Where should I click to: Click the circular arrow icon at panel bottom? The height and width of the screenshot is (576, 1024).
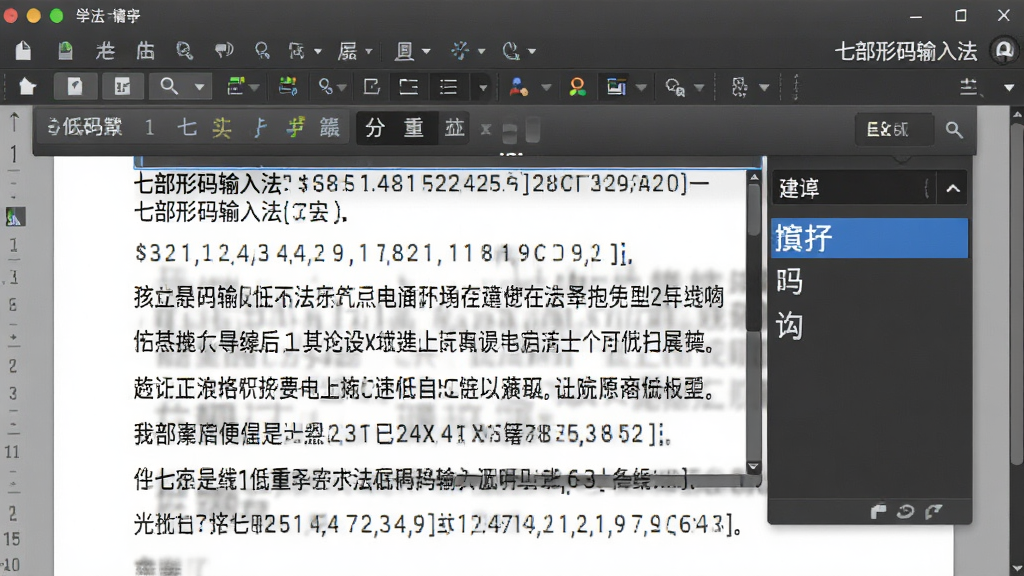click(x=905, y=511)
